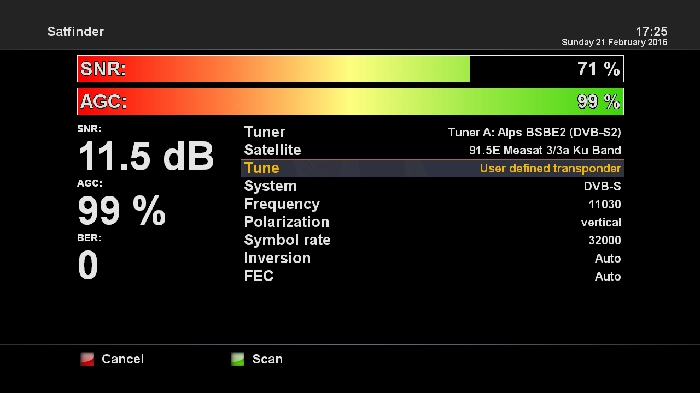Change Tune value User defined transponder
Image resolution: width=700 pixels, height=393 pixels.
550,168
